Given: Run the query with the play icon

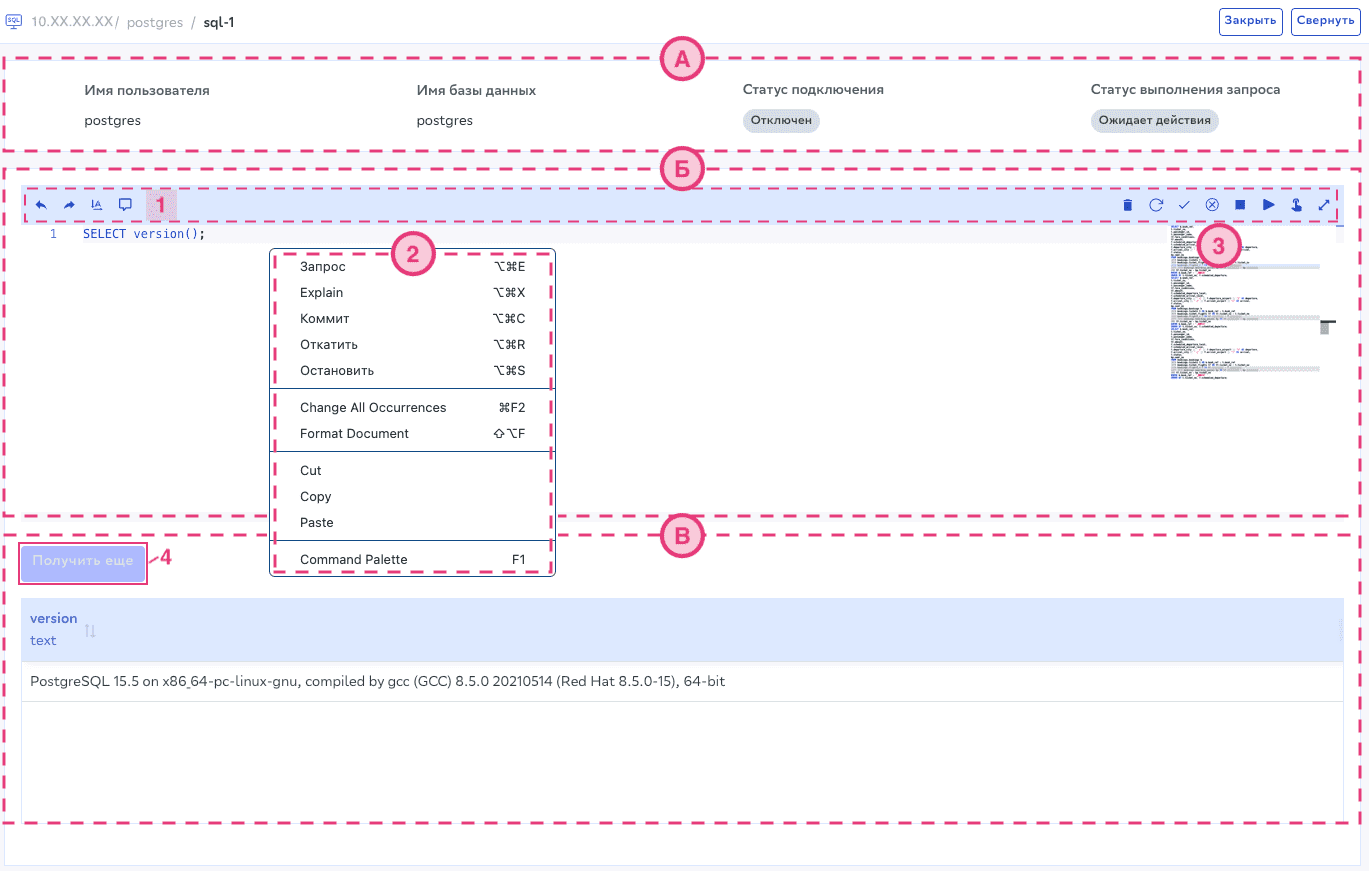Looking at the screenshot, I should tap(1268, 205).
